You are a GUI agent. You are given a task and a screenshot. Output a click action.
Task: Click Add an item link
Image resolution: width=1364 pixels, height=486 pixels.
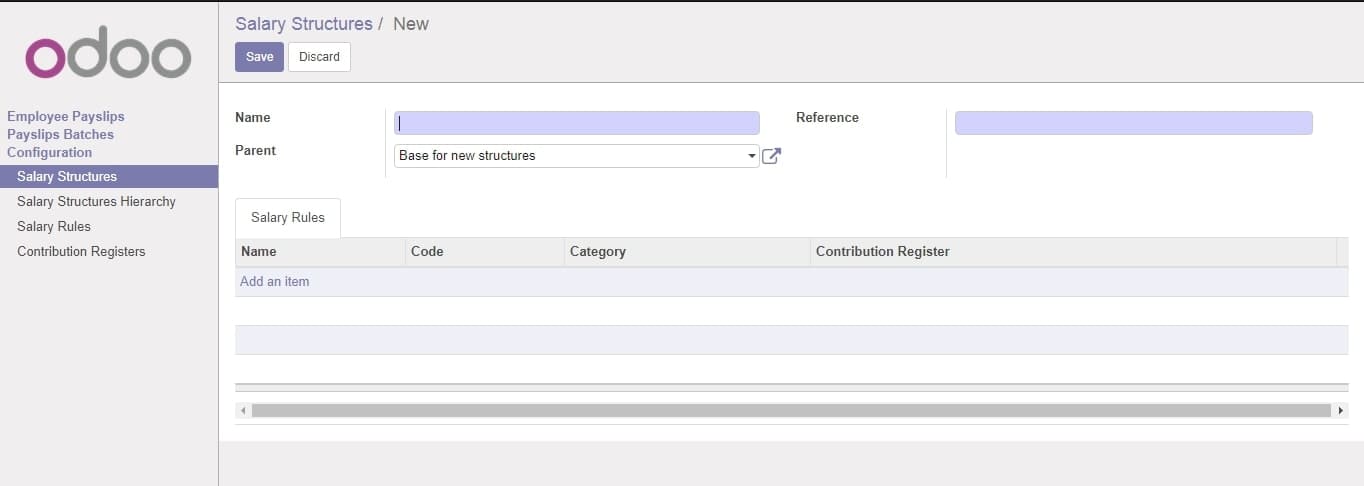(275, 282)
